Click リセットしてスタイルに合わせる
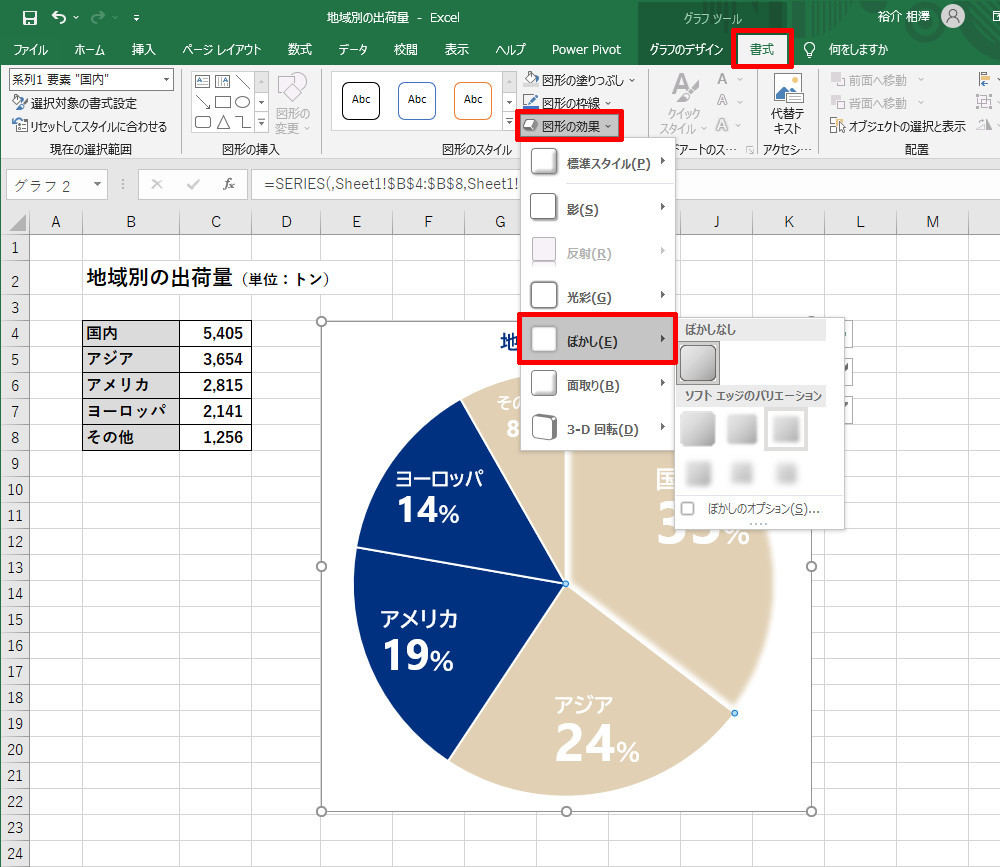The height and width of the screenshot is (867, 1000). pos(95,124)
